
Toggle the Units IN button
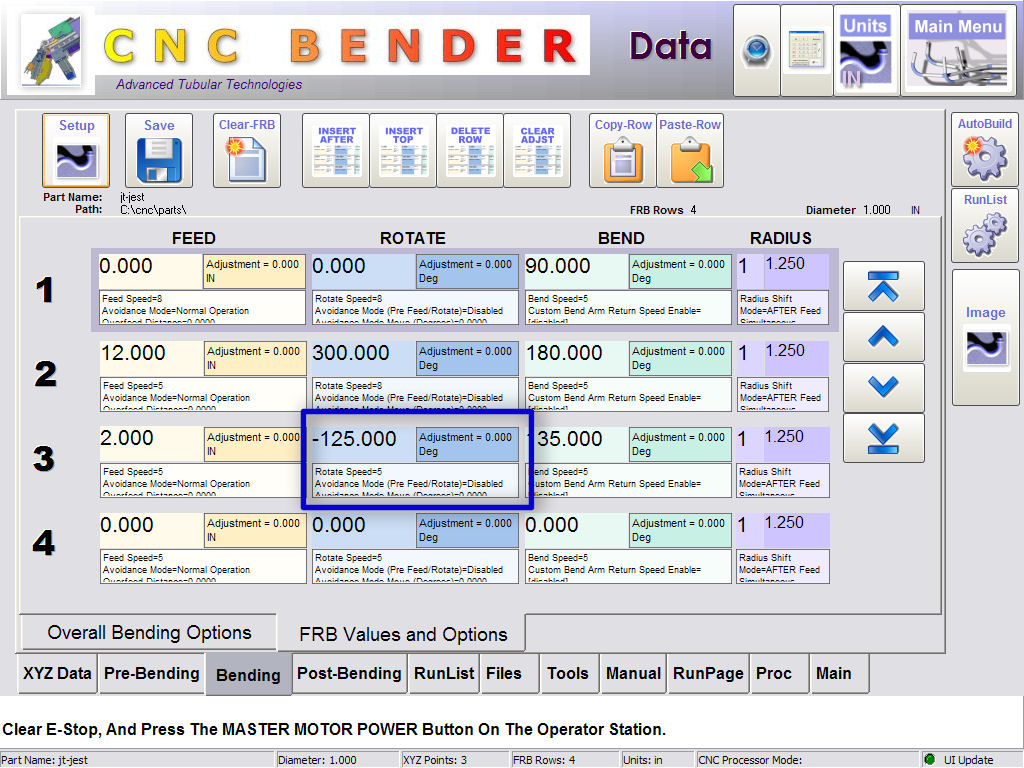pyautogui.click(x=865, y=50)
